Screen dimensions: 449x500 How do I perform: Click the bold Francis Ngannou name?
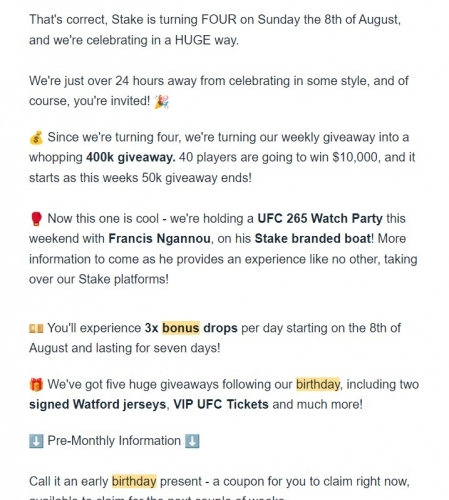160,239
